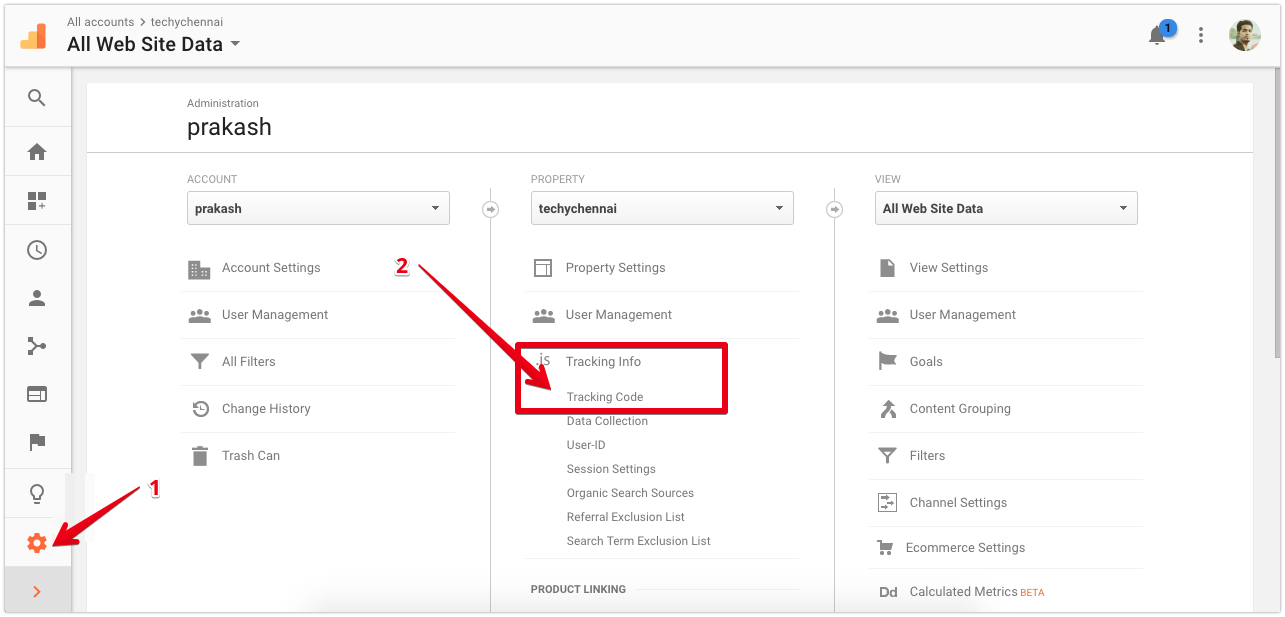1285x617 pixels.
Task: Click the Change History icon
Action: 200,409
